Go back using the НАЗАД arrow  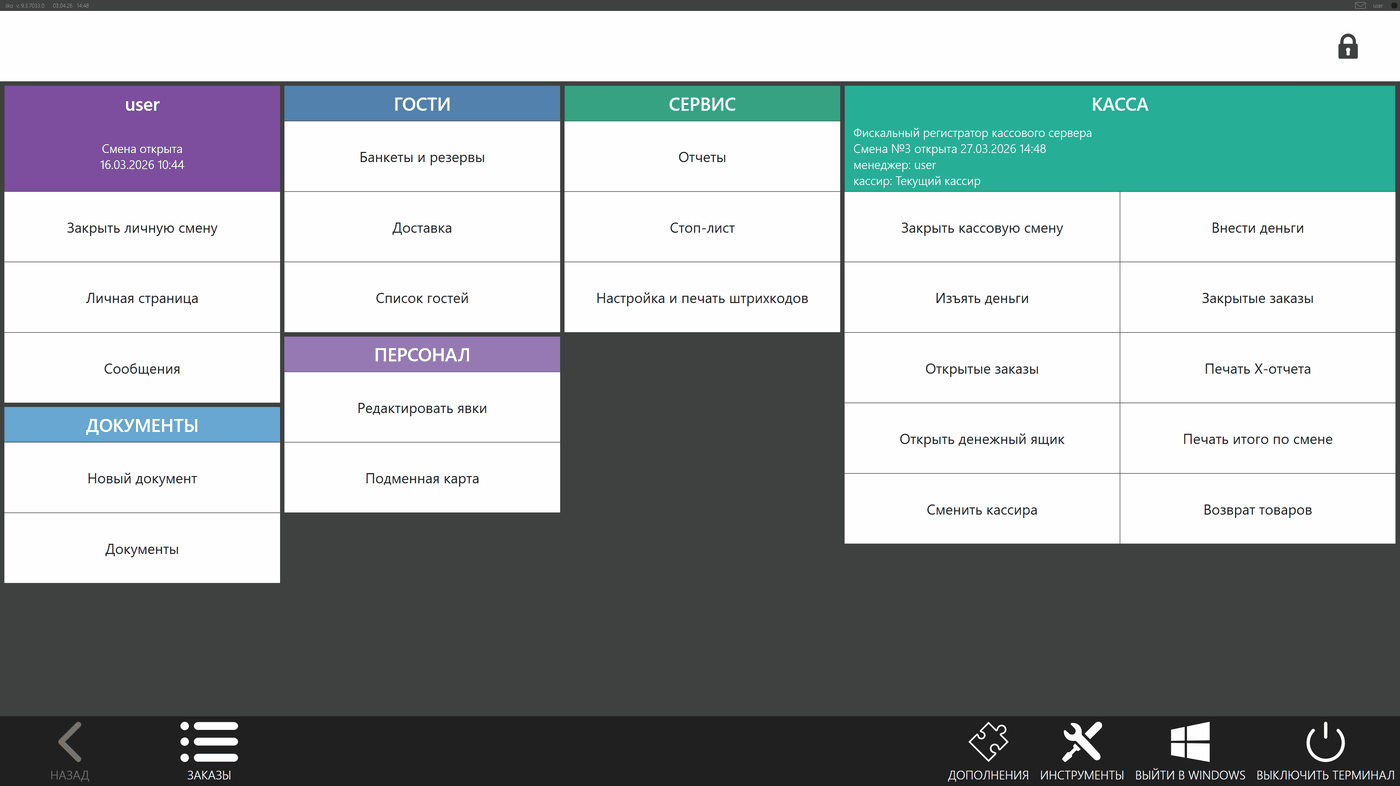[x=70, y=742]
